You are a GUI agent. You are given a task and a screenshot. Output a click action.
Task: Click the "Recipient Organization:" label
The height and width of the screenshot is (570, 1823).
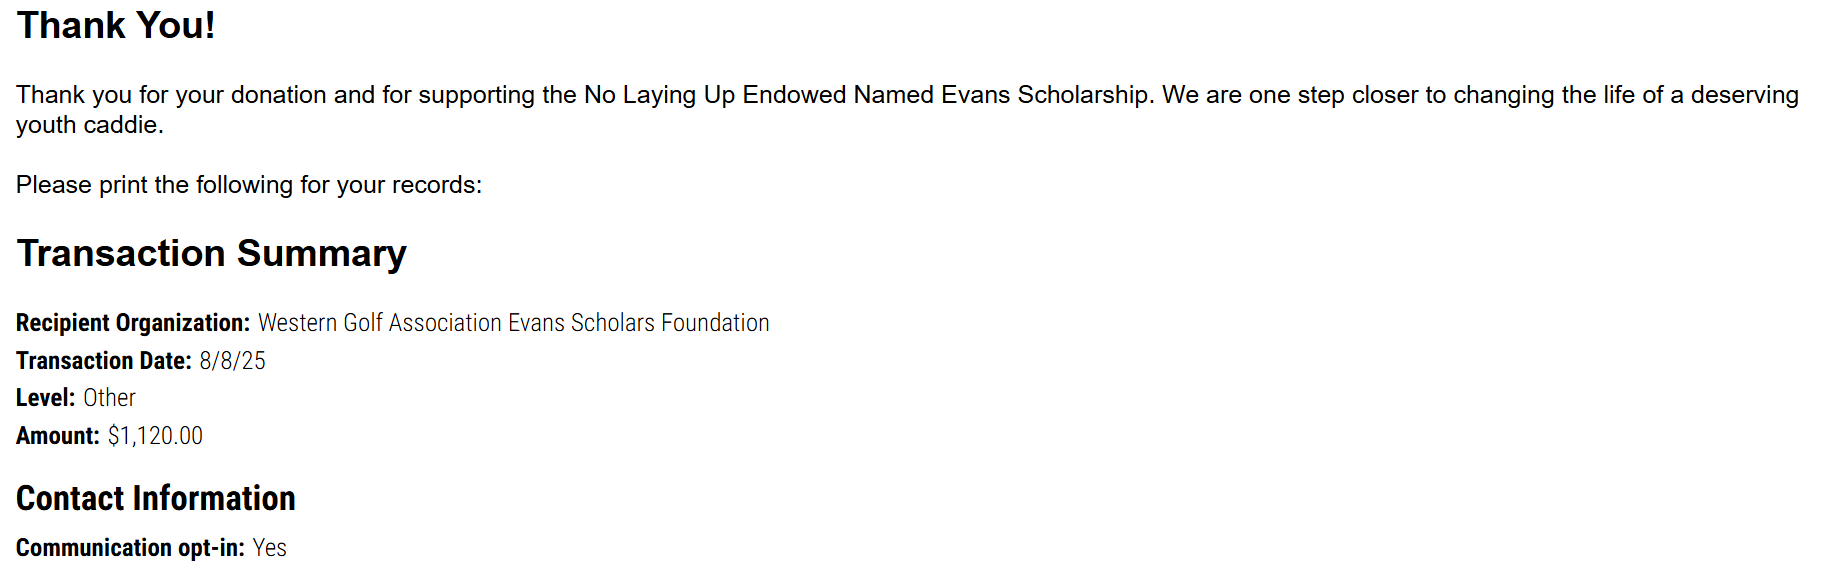[133, 323]
